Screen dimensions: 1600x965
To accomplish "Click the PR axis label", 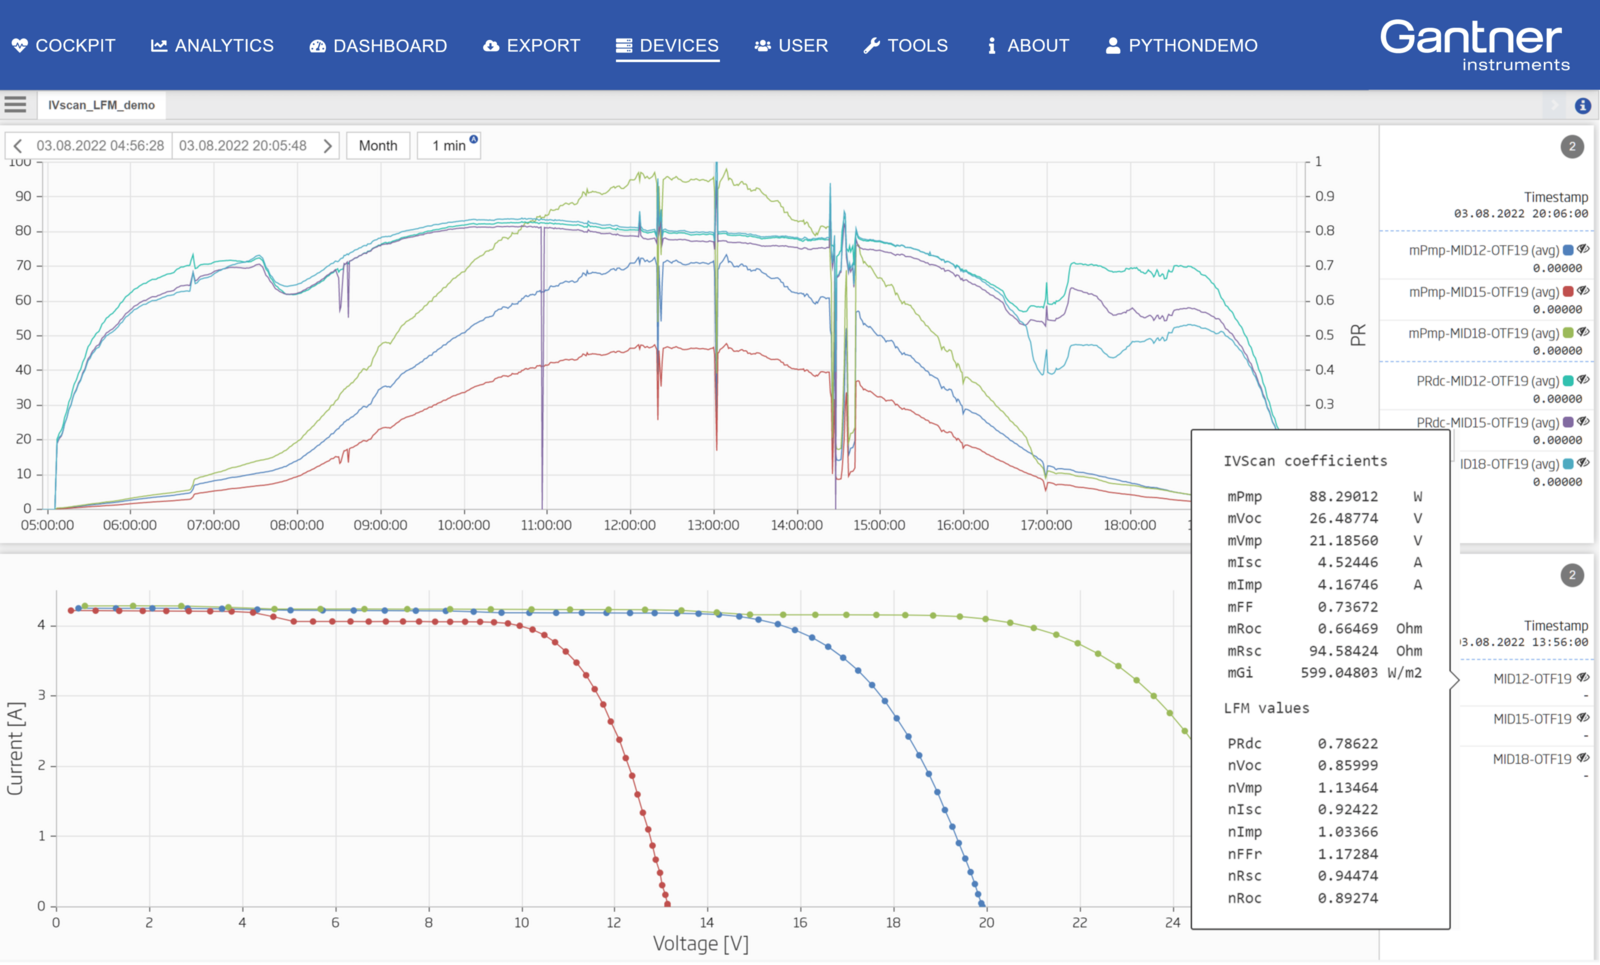I will (x=1358, y=335).
